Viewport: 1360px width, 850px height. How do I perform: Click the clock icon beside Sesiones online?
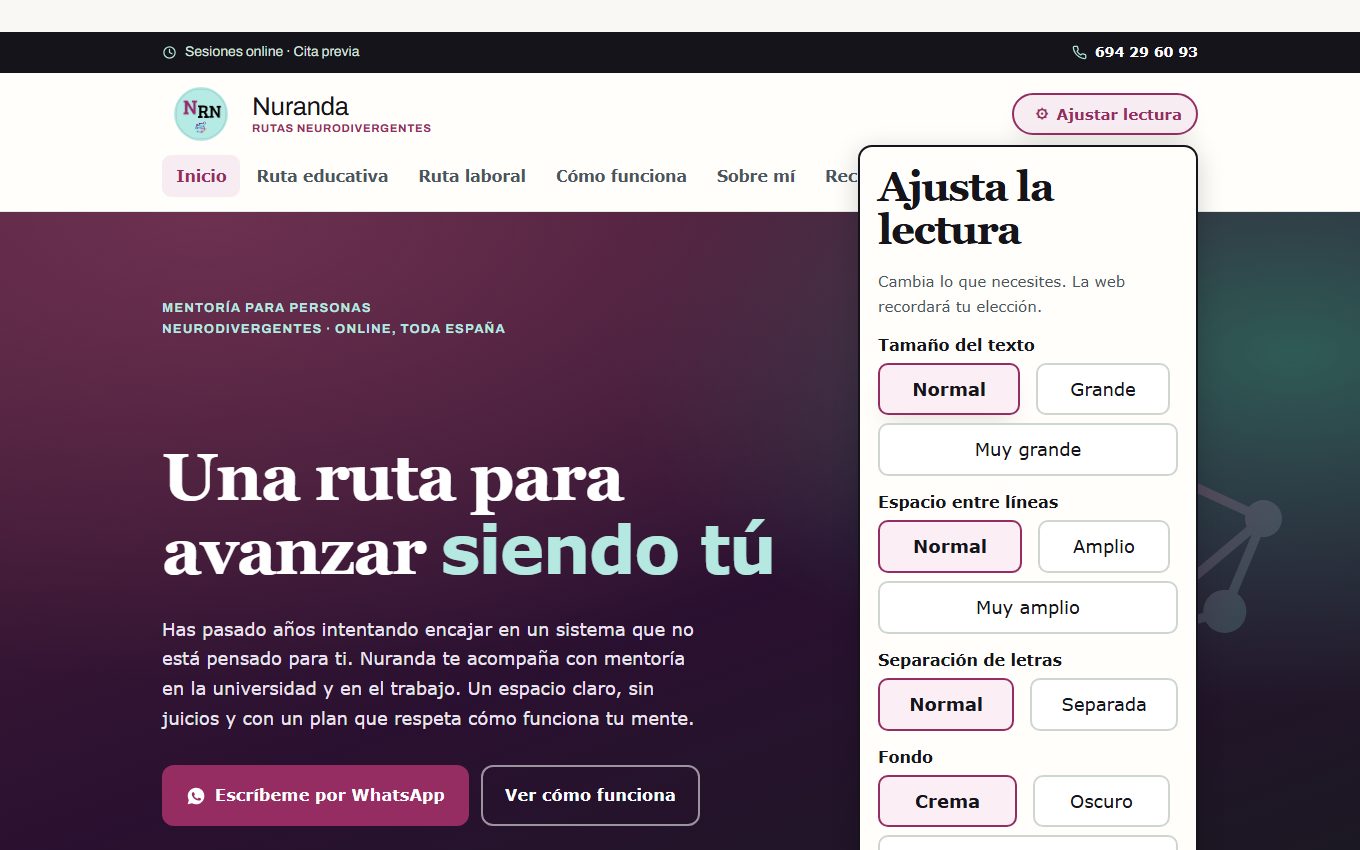tap(169, 52)
